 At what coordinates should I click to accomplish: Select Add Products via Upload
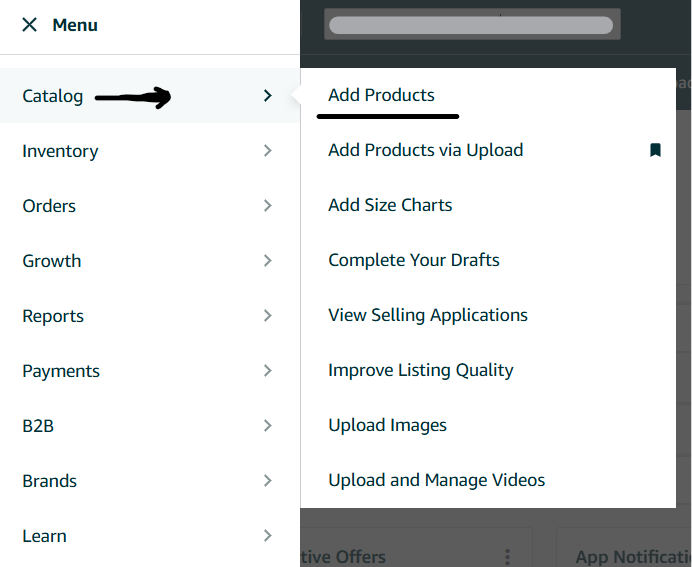(x=425, y=150)
